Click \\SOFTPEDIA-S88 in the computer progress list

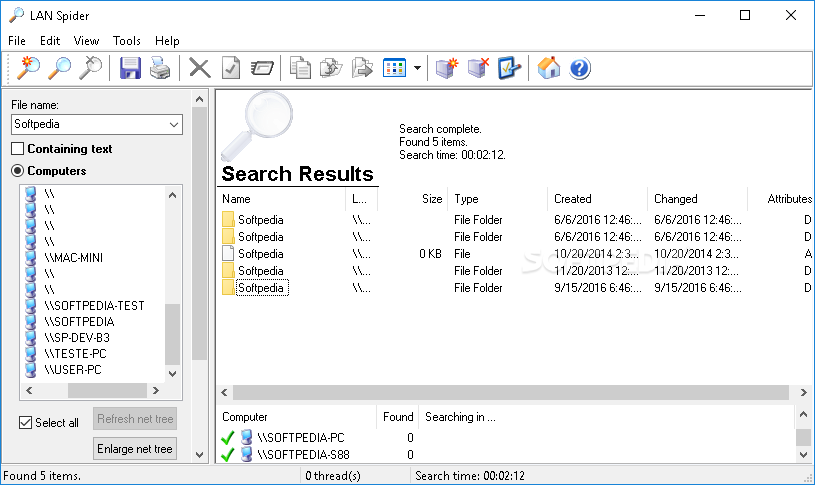pos(304,455)
